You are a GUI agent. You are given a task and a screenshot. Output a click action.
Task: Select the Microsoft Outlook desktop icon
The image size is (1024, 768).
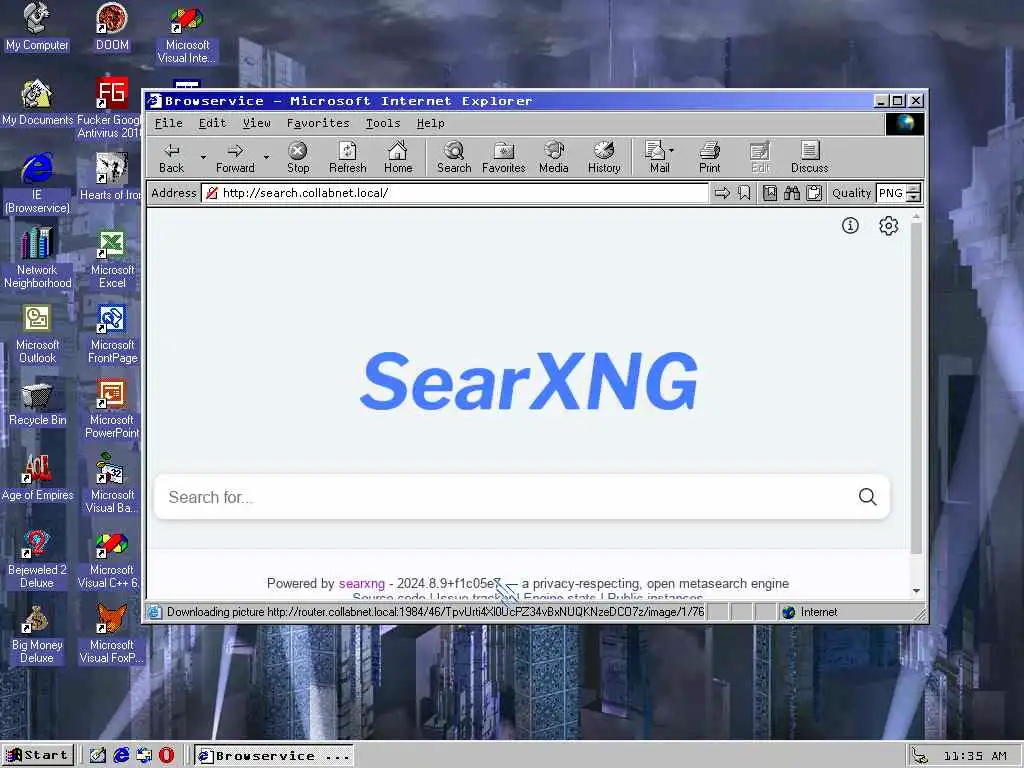(37, 334)
